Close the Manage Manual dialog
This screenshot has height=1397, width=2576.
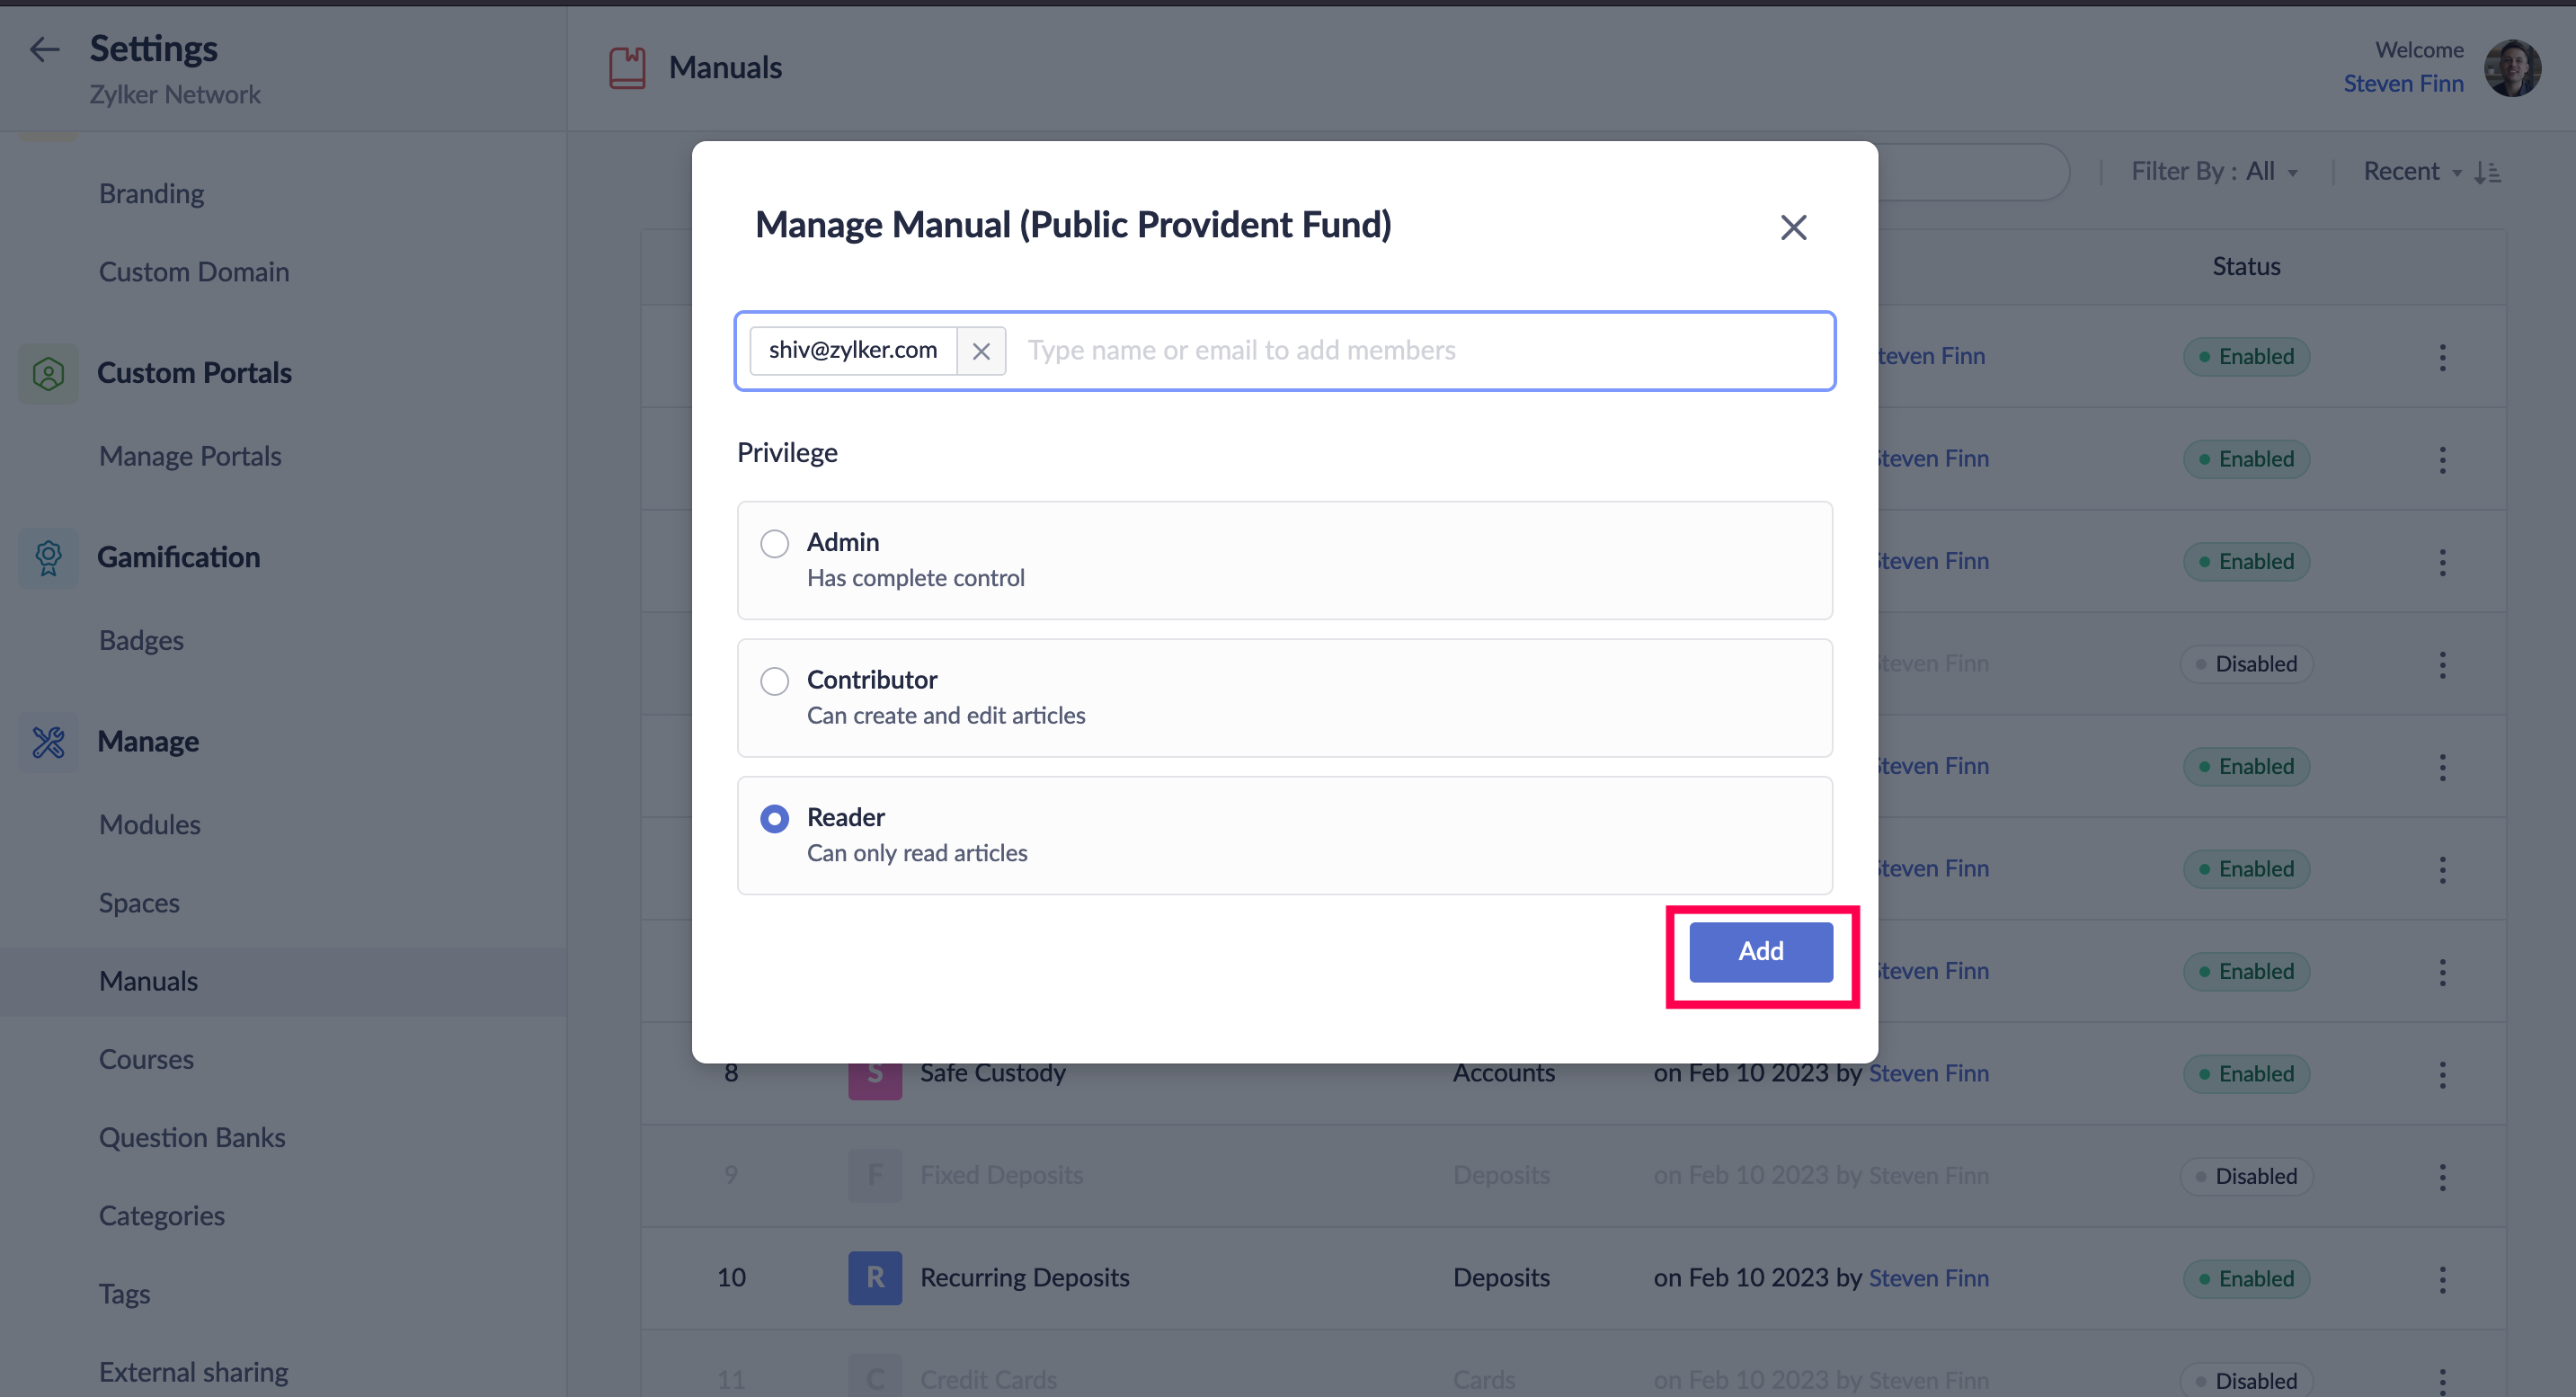pyautogui.click(x=1793, y=228)
